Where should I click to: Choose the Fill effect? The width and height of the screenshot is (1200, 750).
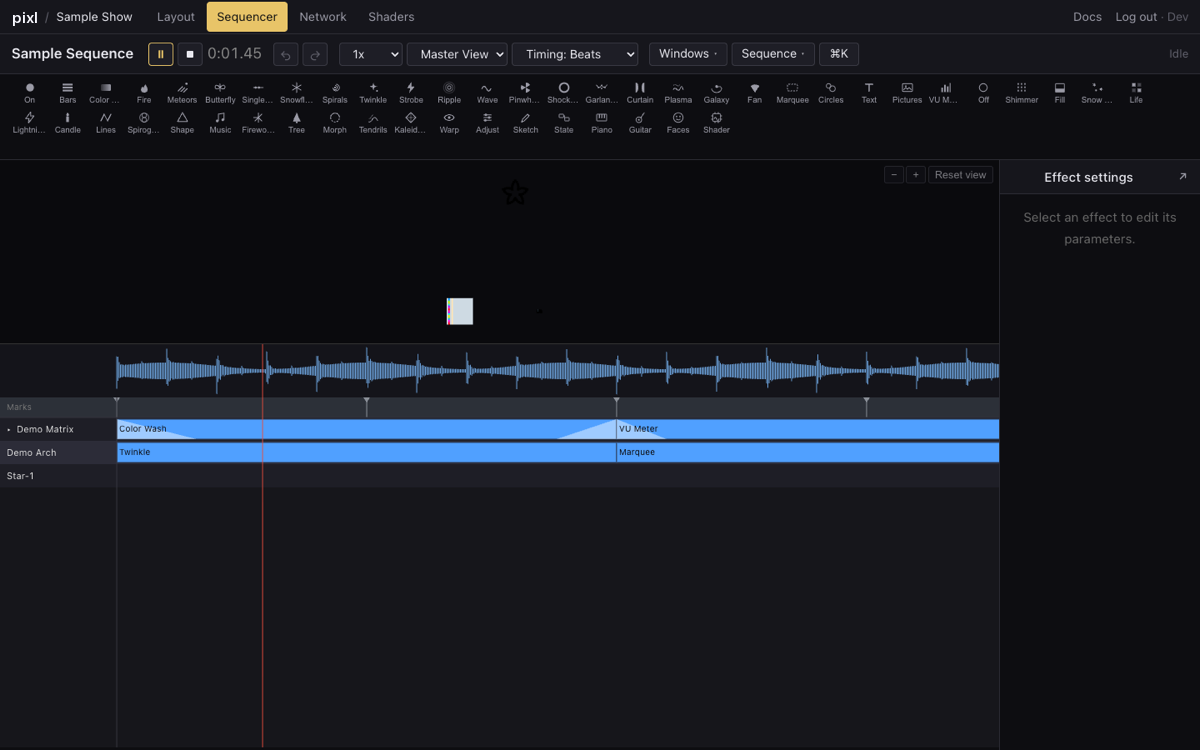1060,93
